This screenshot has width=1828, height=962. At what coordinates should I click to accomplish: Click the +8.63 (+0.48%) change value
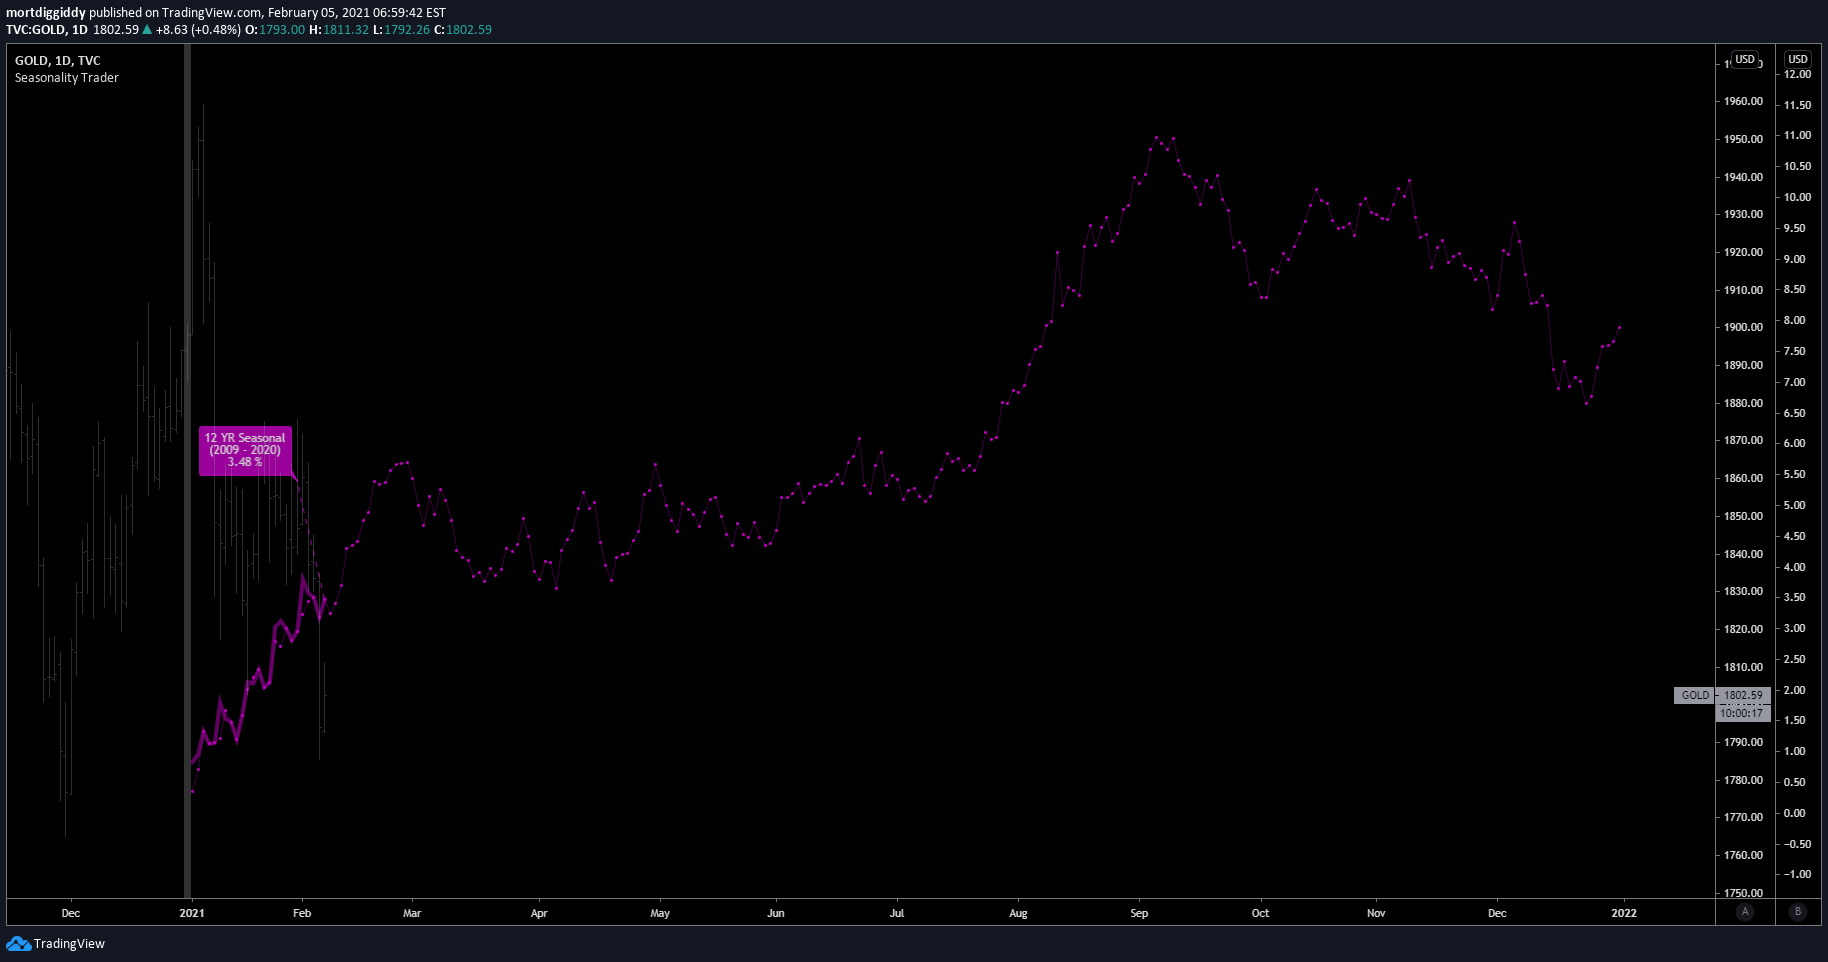(198, 30)
